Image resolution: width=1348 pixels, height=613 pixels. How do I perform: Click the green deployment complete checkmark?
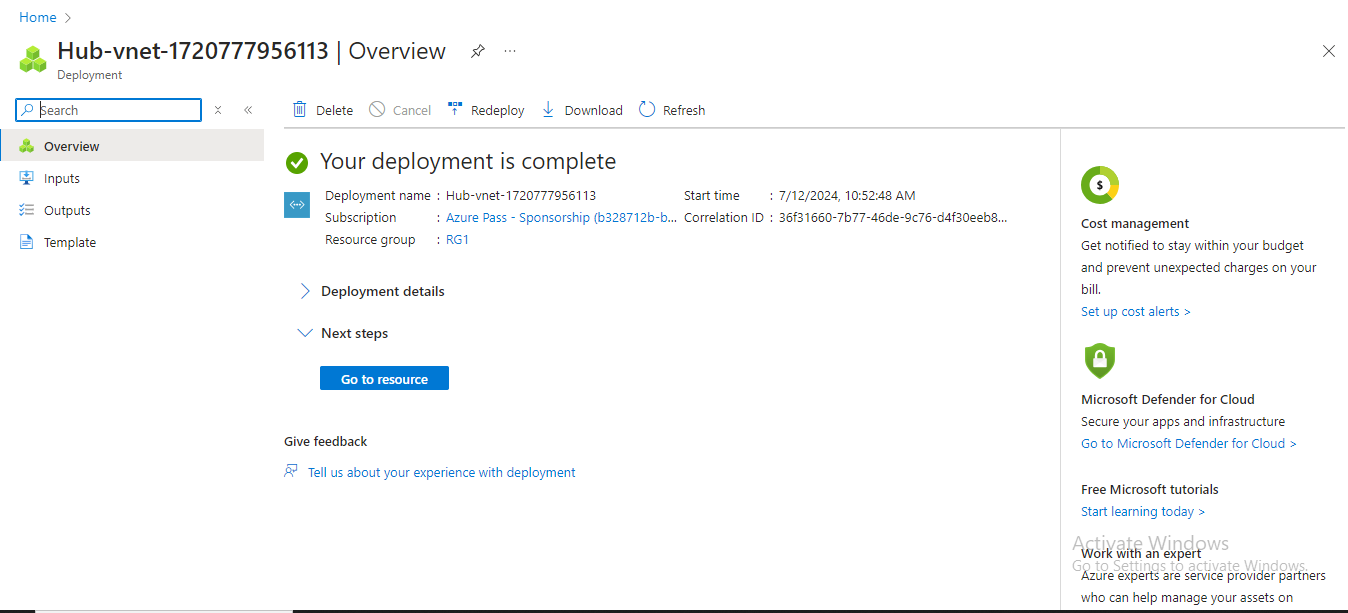(296, 162)
